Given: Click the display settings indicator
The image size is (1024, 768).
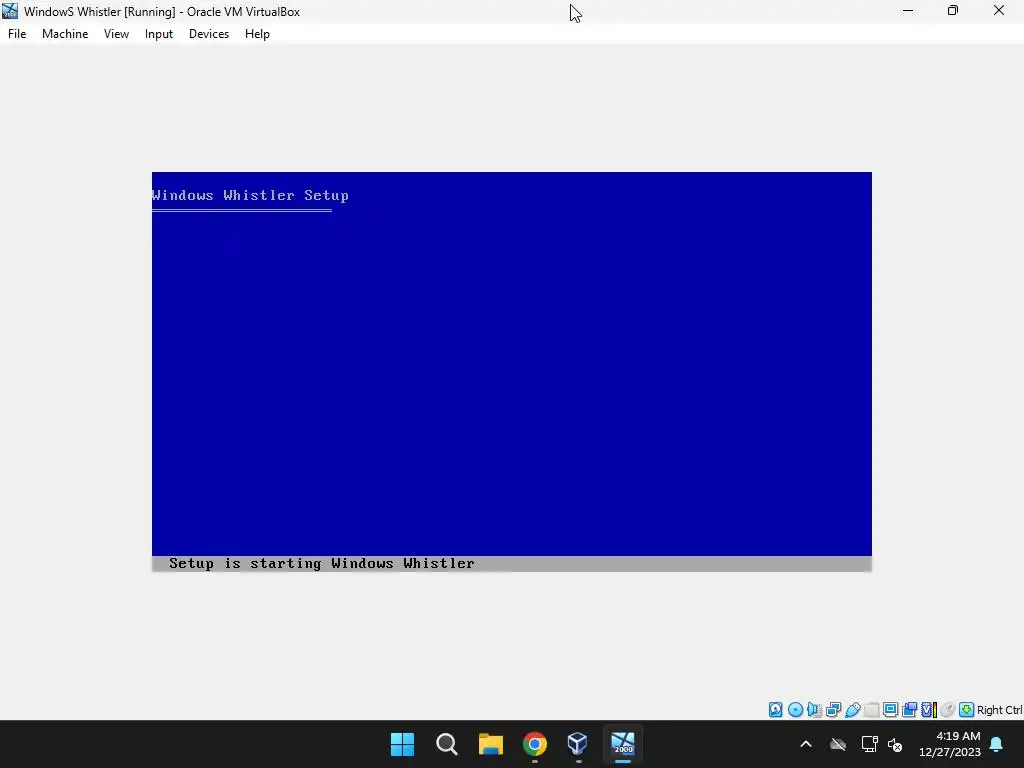Looking at the screenshot, I should click(890, 710).
